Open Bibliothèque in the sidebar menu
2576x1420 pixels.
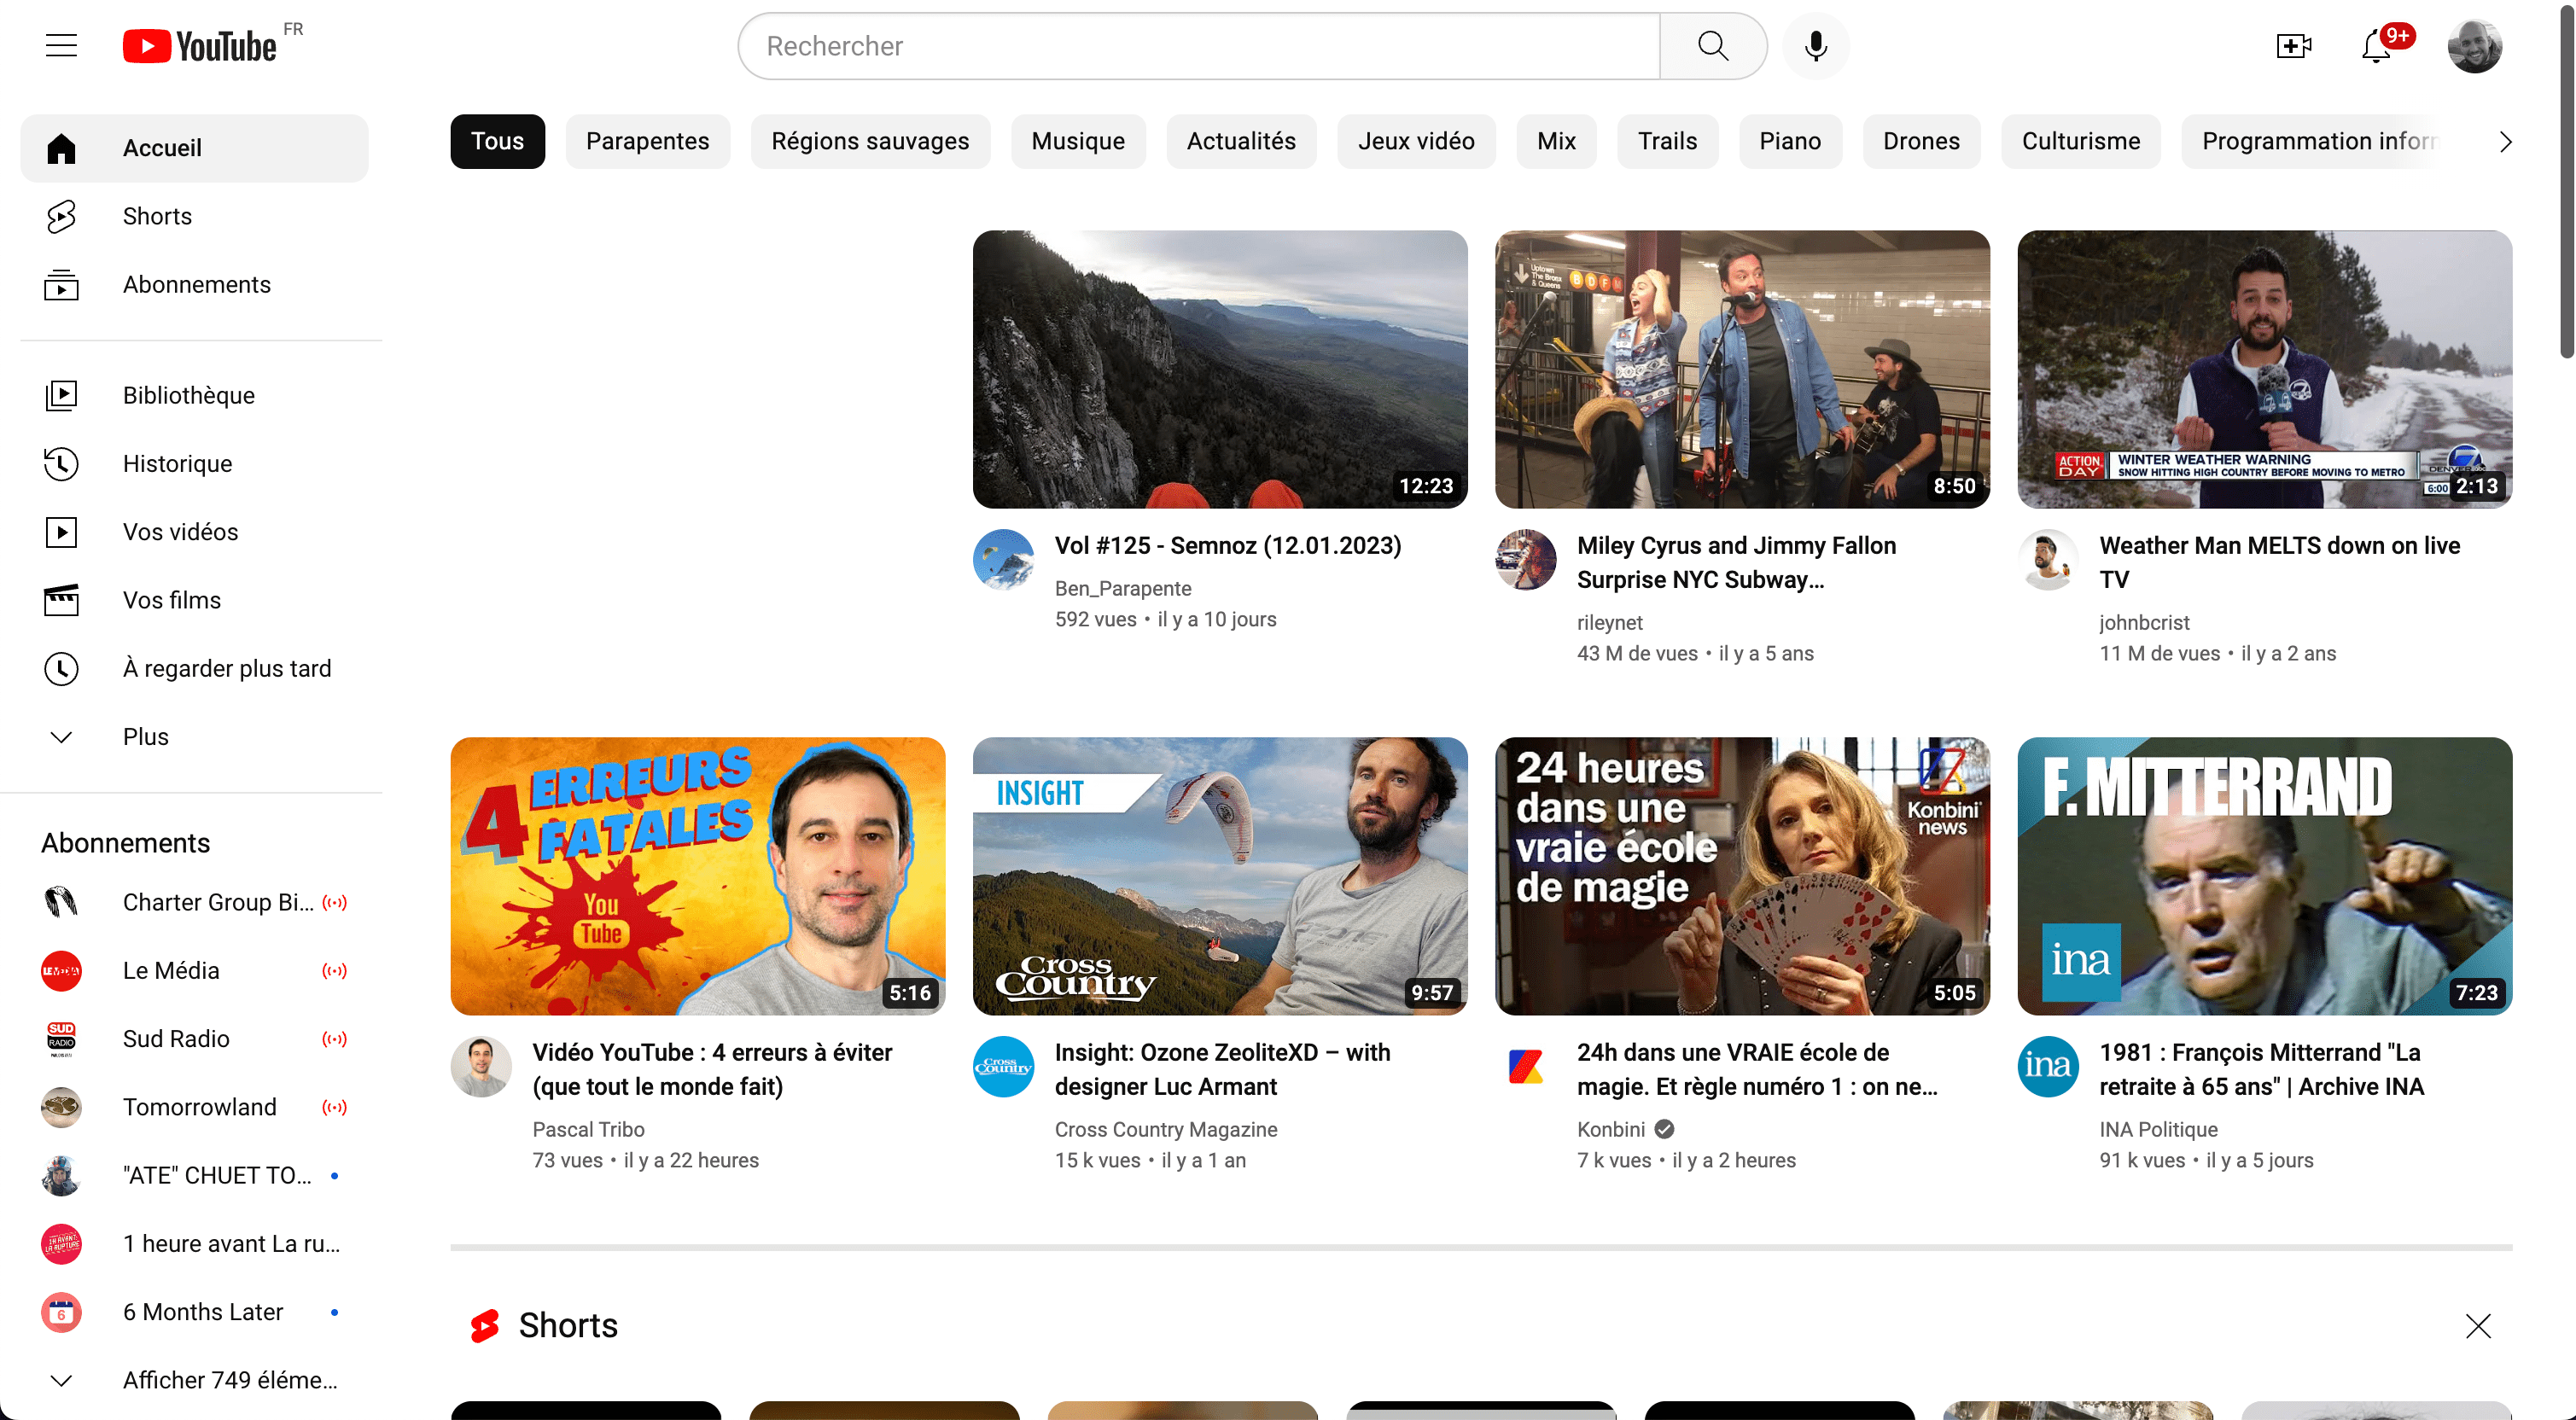pos(188,395)
